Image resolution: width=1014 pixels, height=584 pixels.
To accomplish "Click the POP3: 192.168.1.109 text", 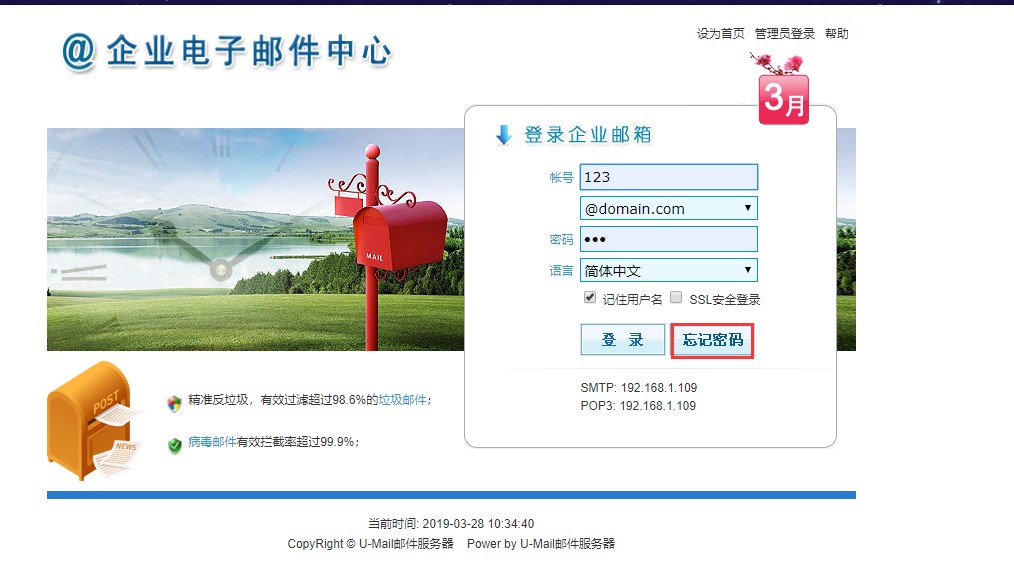I will click(638, 406).
